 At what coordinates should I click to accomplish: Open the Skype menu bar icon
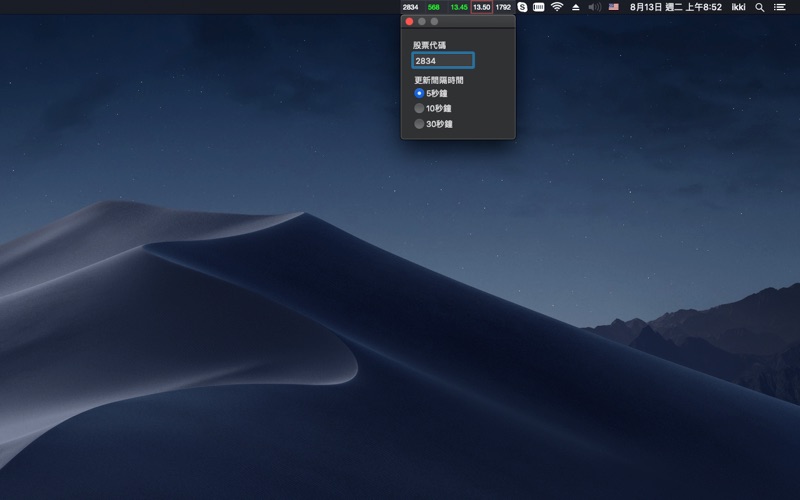522,7
